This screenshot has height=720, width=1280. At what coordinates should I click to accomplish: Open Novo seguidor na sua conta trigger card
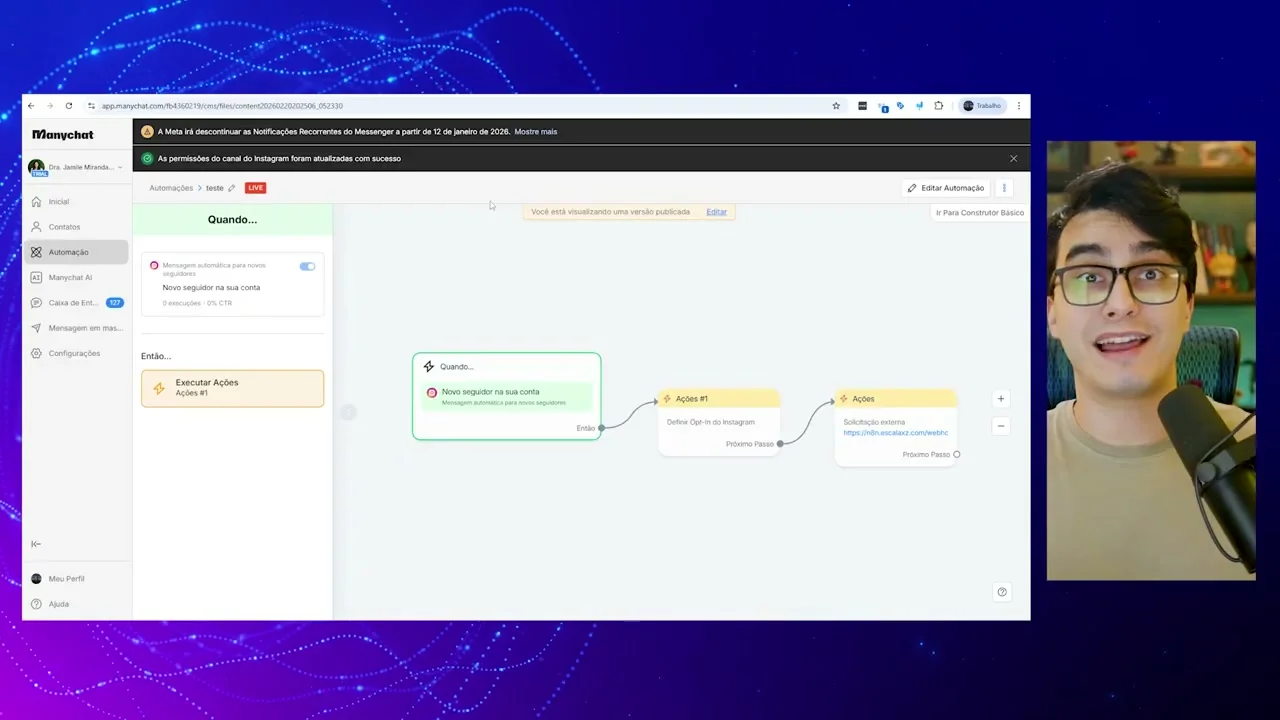[x=232, y=284]
